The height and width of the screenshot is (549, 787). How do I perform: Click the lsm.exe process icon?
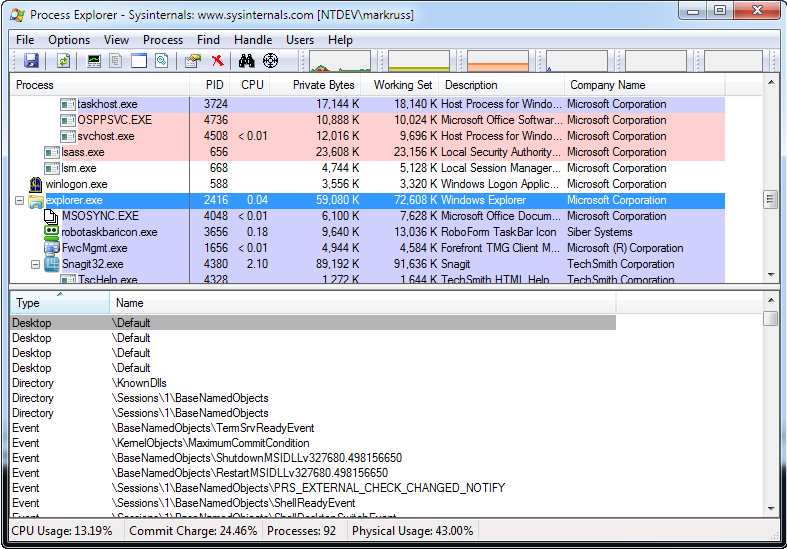click(52, 169)
